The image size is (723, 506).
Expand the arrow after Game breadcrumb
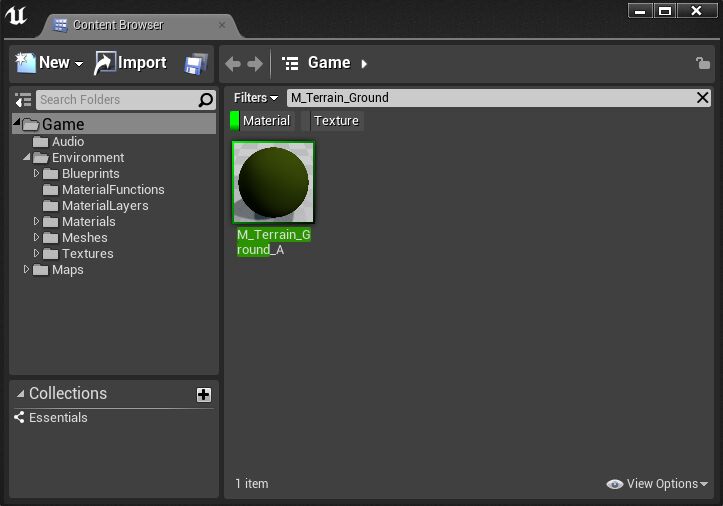364,64
